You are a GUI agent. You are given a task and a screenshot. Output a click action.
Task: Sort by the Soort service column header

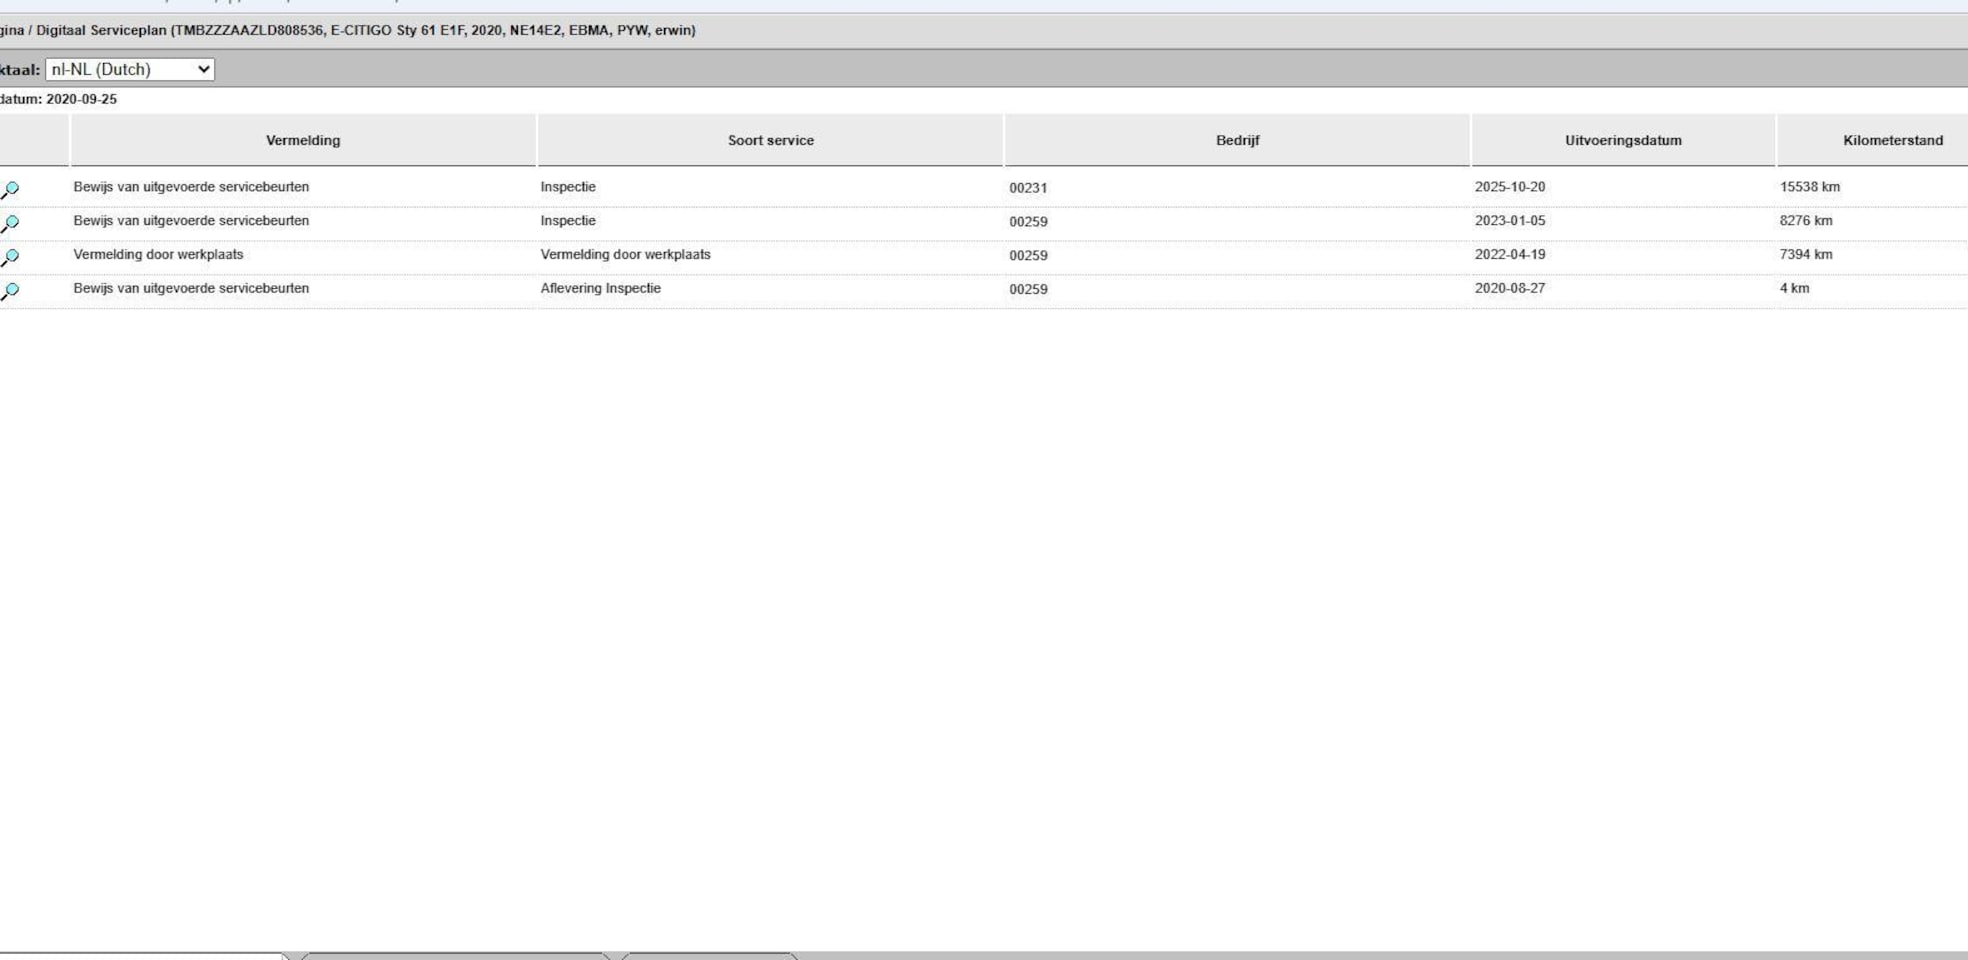coord(770,140)
